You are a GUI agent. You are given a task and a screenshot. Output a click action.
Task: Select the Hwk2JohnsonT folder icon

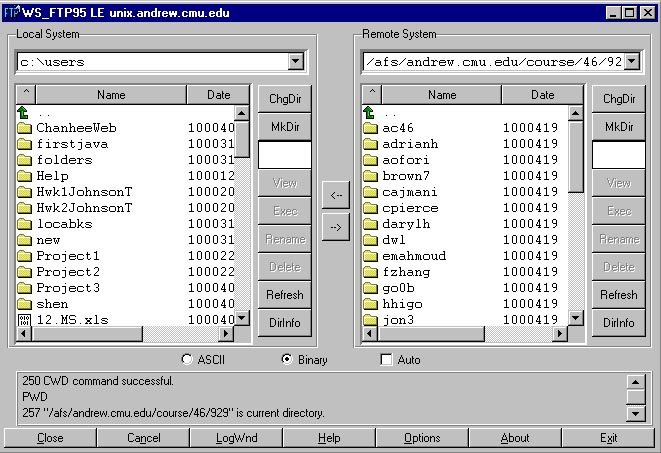pos(24,208)
